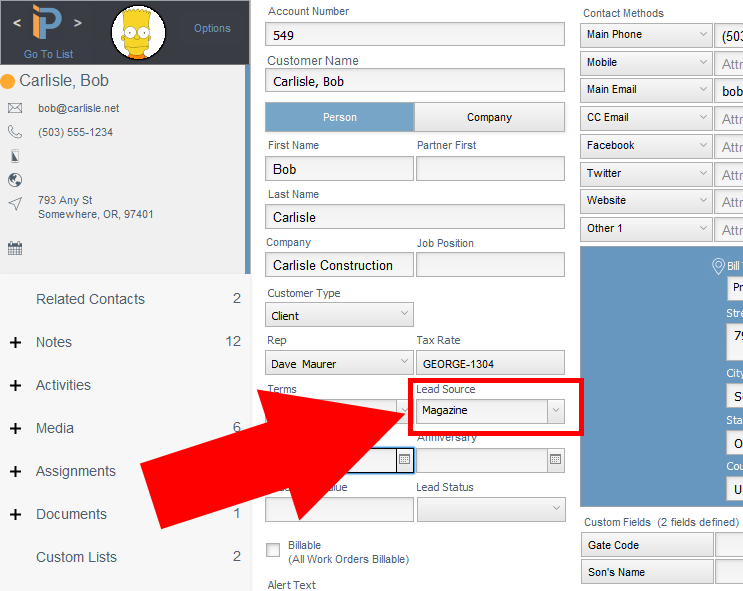Screen dimensions: 743x591
Task: Open the Main Email contact method dropdown
Action: [x=646, y=90]
